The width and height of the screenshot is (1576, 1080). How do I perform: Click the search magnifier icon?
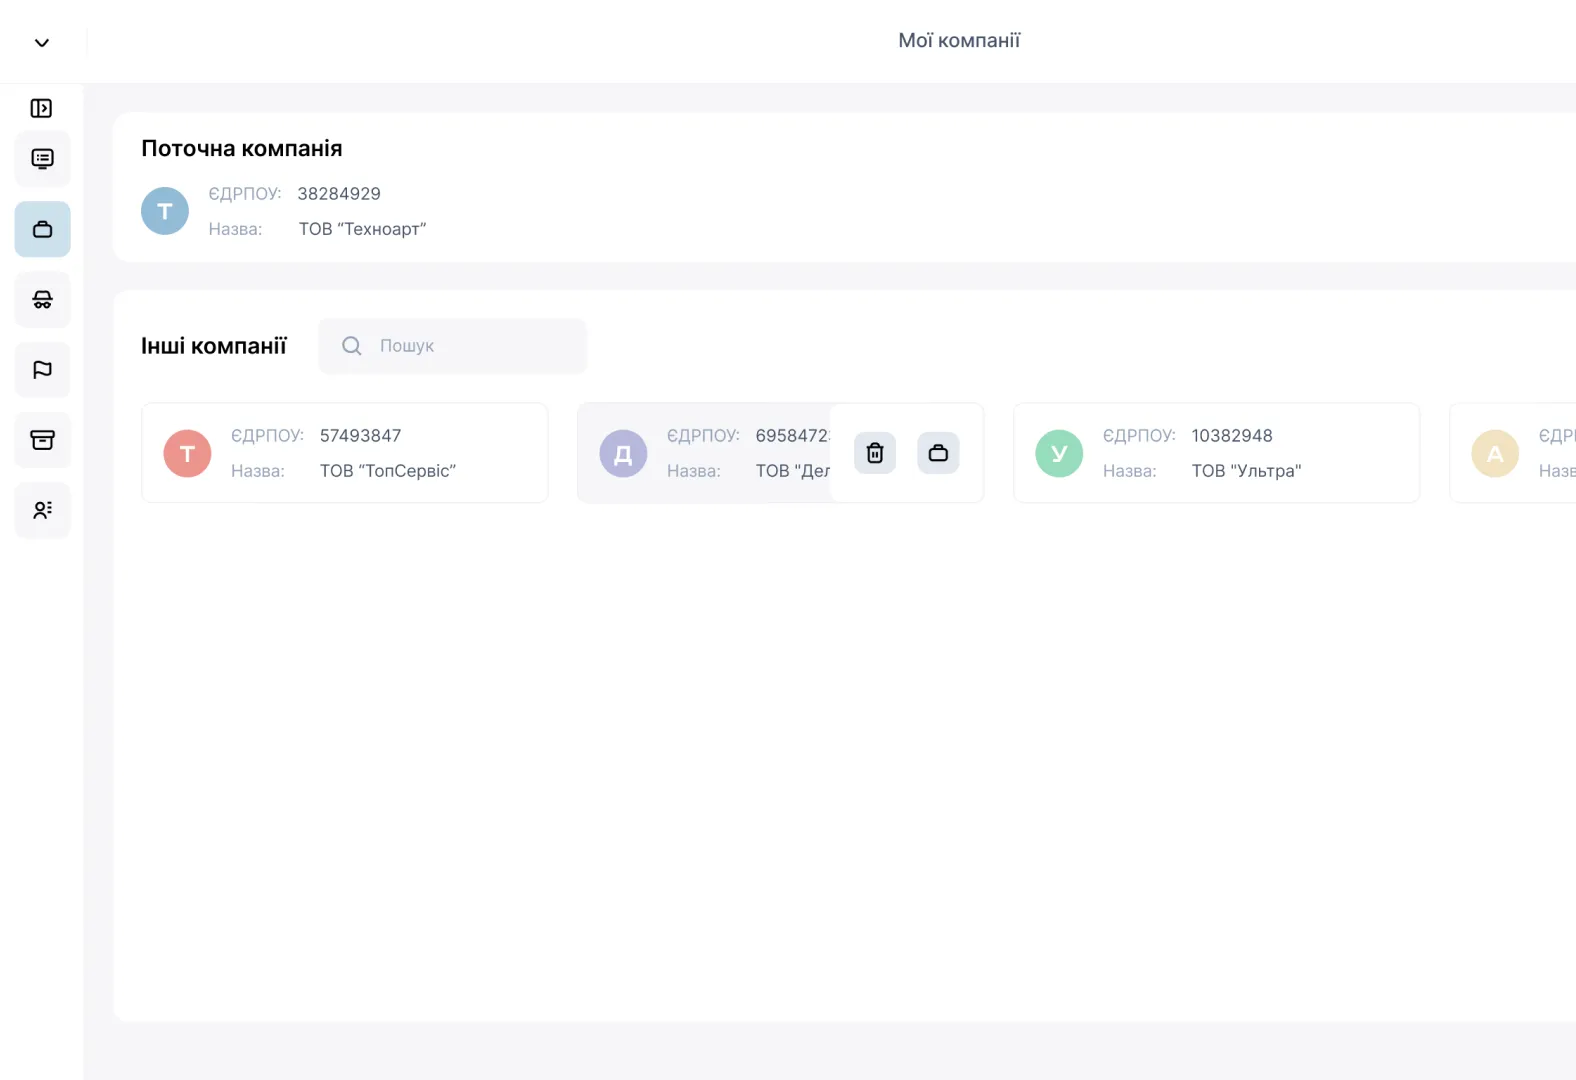[352, 346]
